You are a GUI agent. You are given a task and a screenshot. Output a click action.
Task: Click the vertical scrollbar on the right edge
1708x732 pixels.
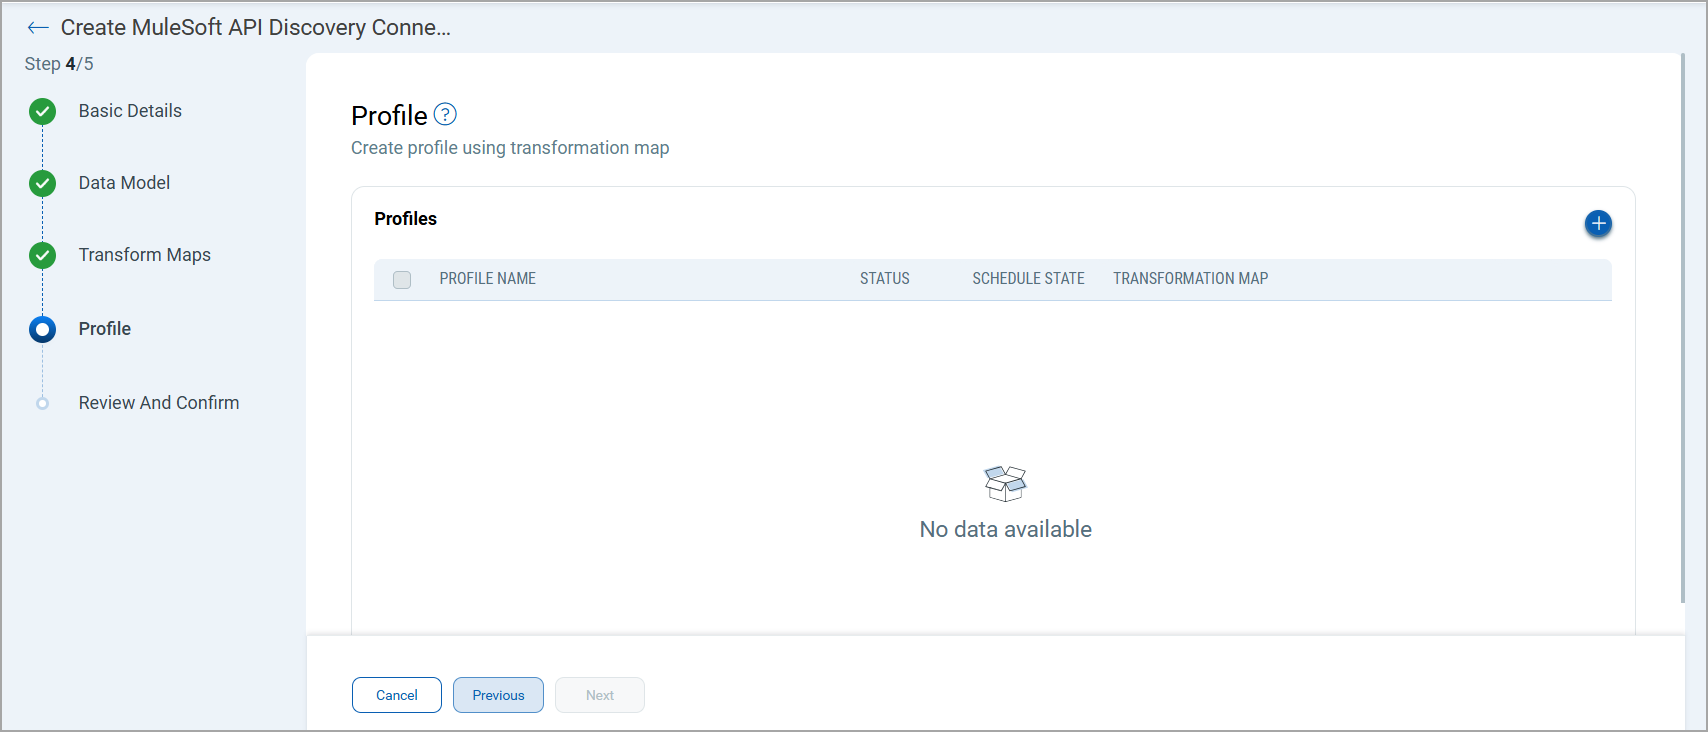click(x=1683, y=328)
